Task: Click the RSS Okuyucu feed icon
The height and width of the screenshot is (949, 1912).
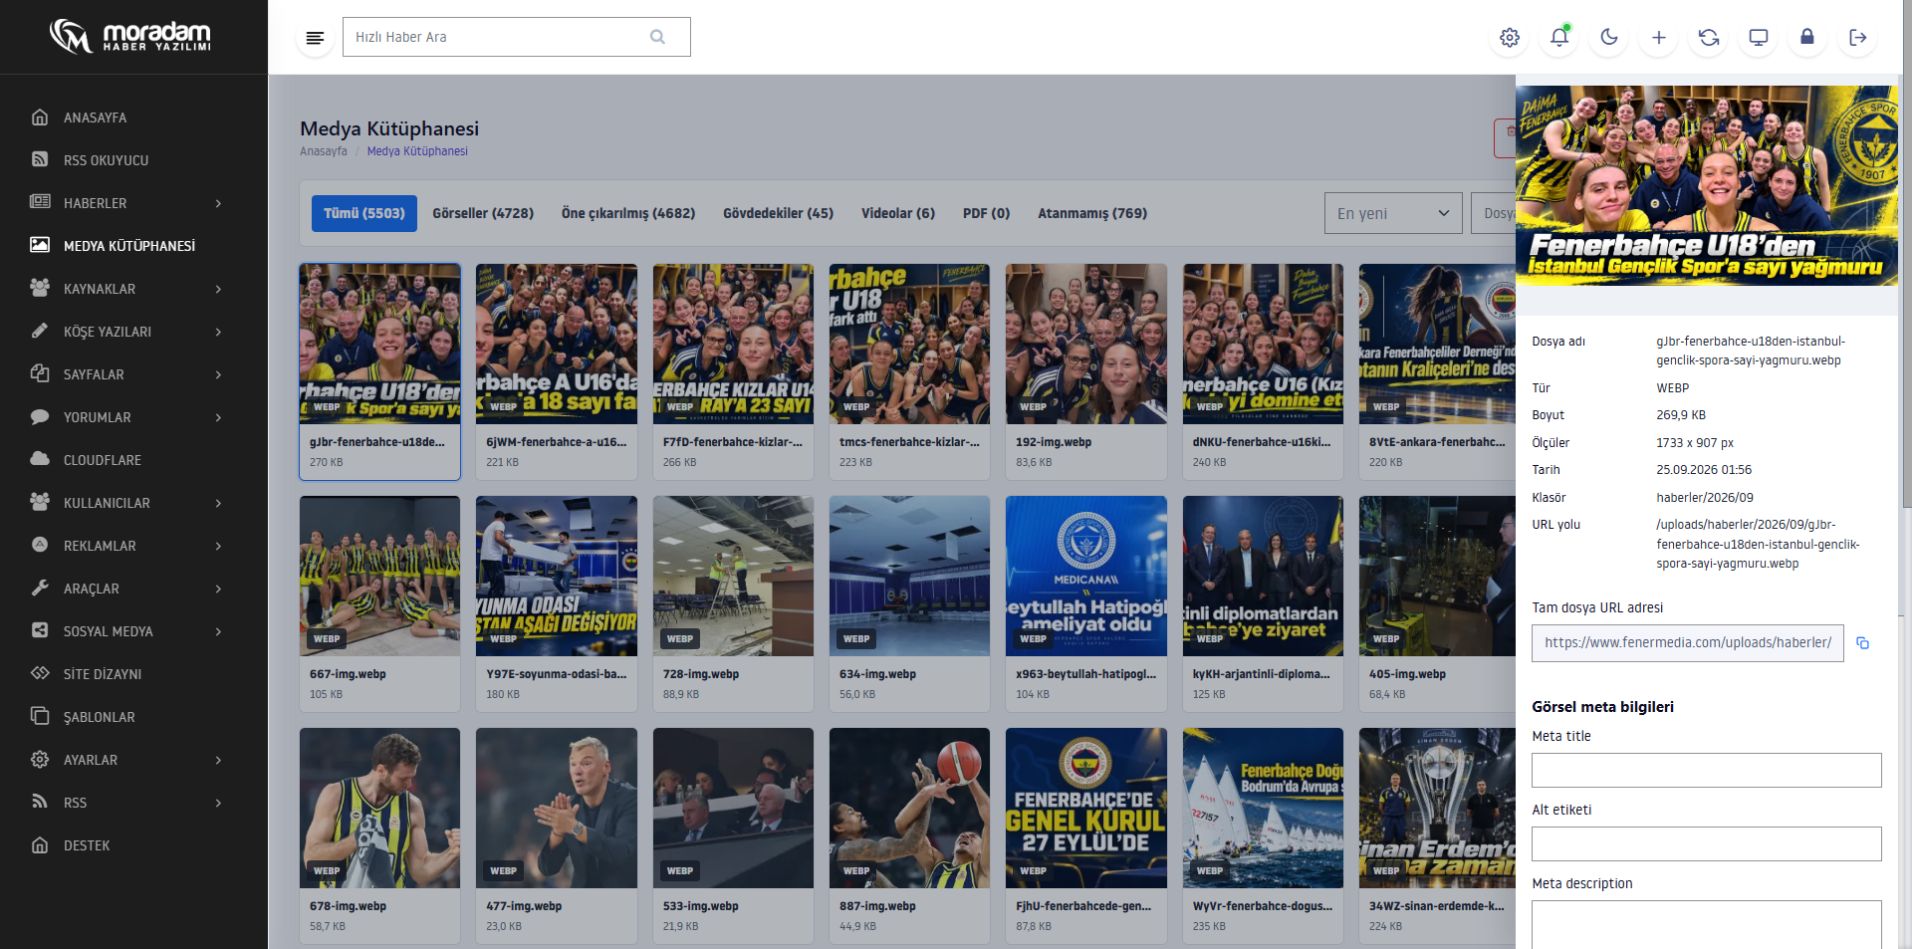Action: coord(40,160)
